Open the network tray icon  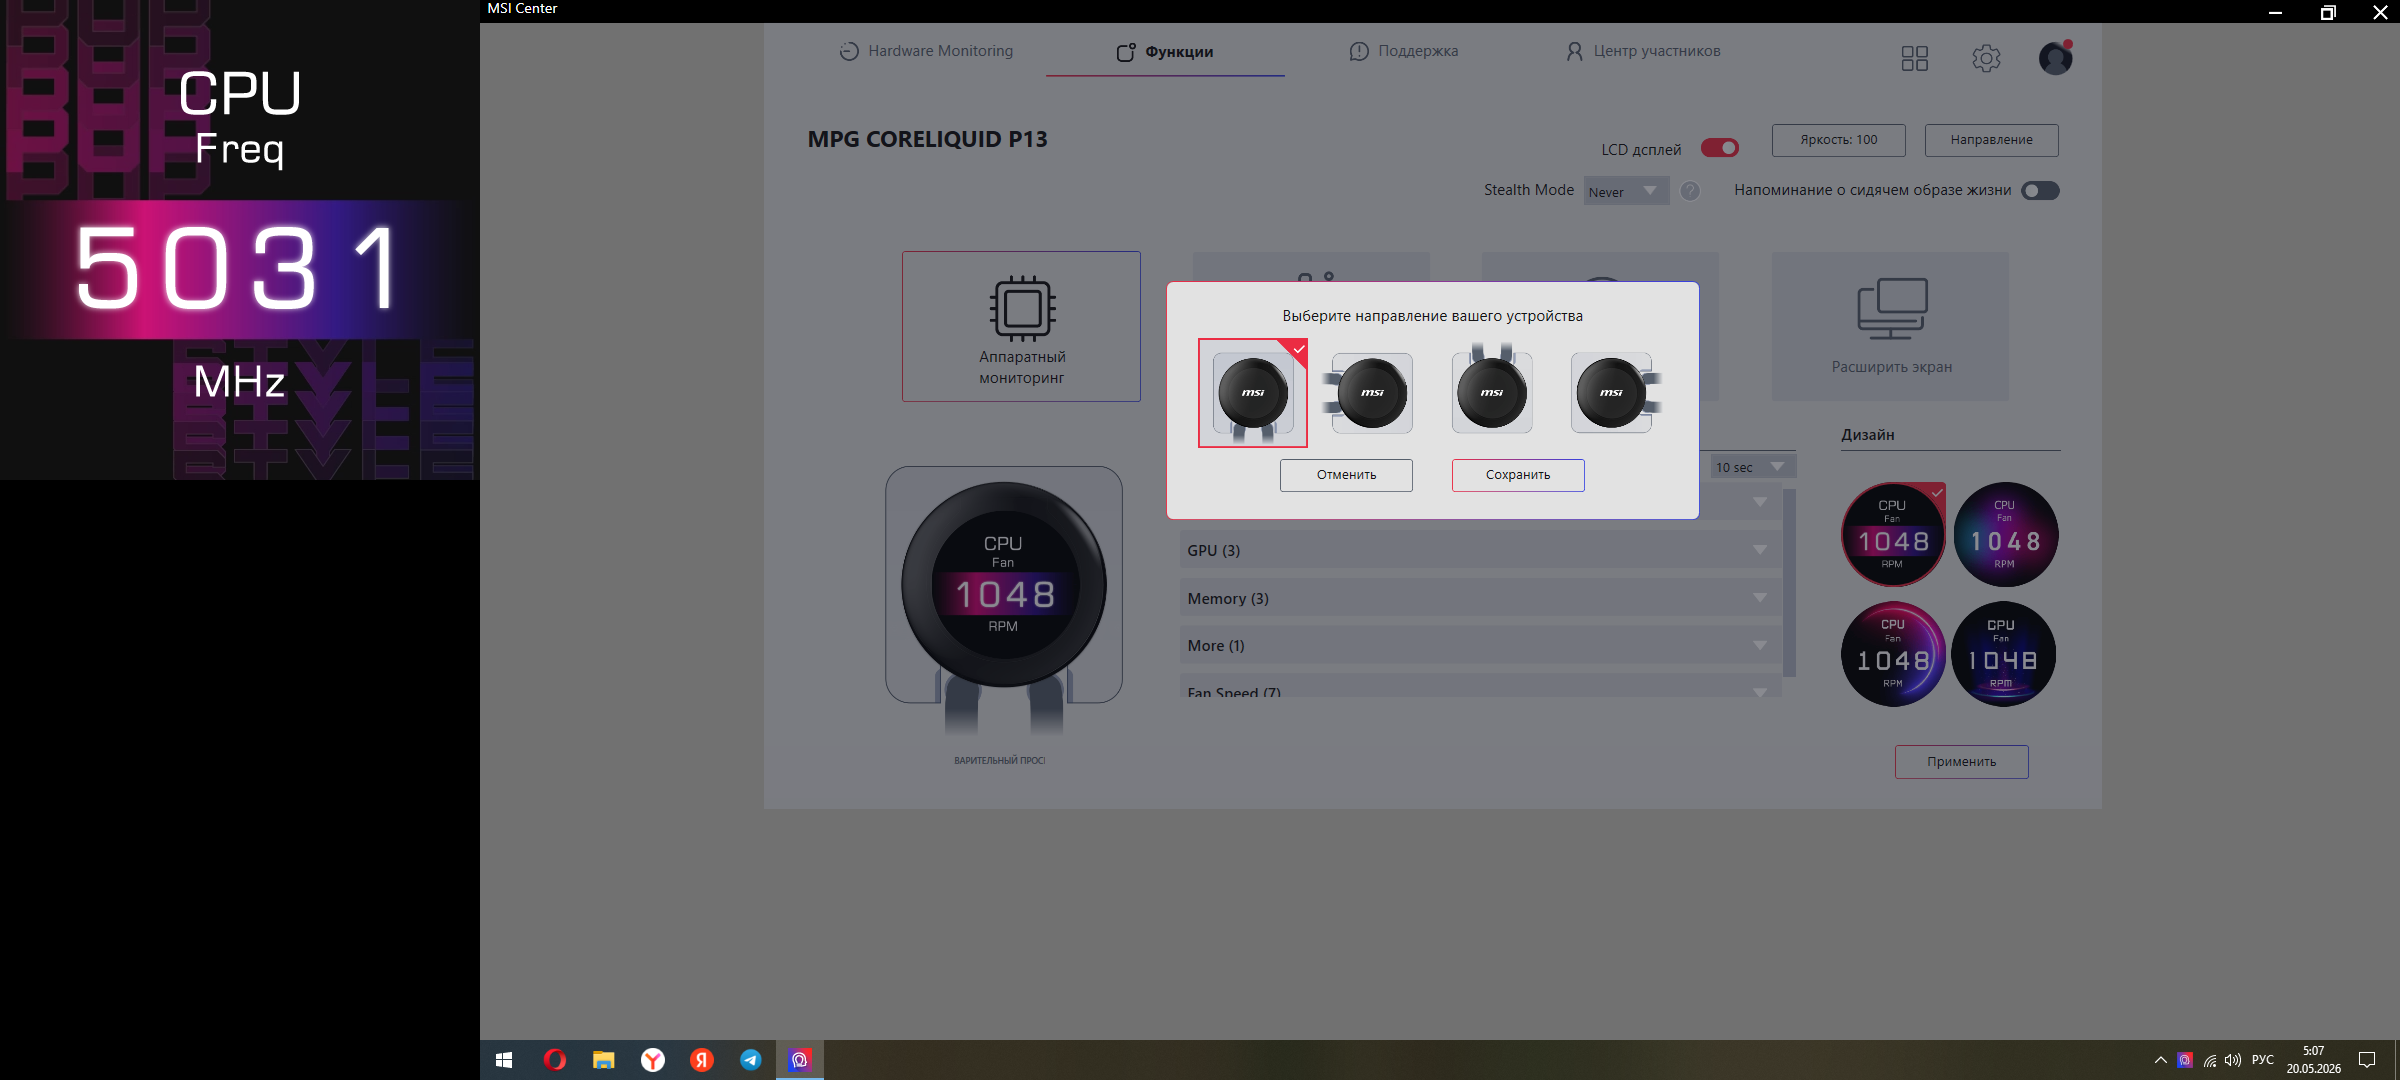click(2209, 1060)
